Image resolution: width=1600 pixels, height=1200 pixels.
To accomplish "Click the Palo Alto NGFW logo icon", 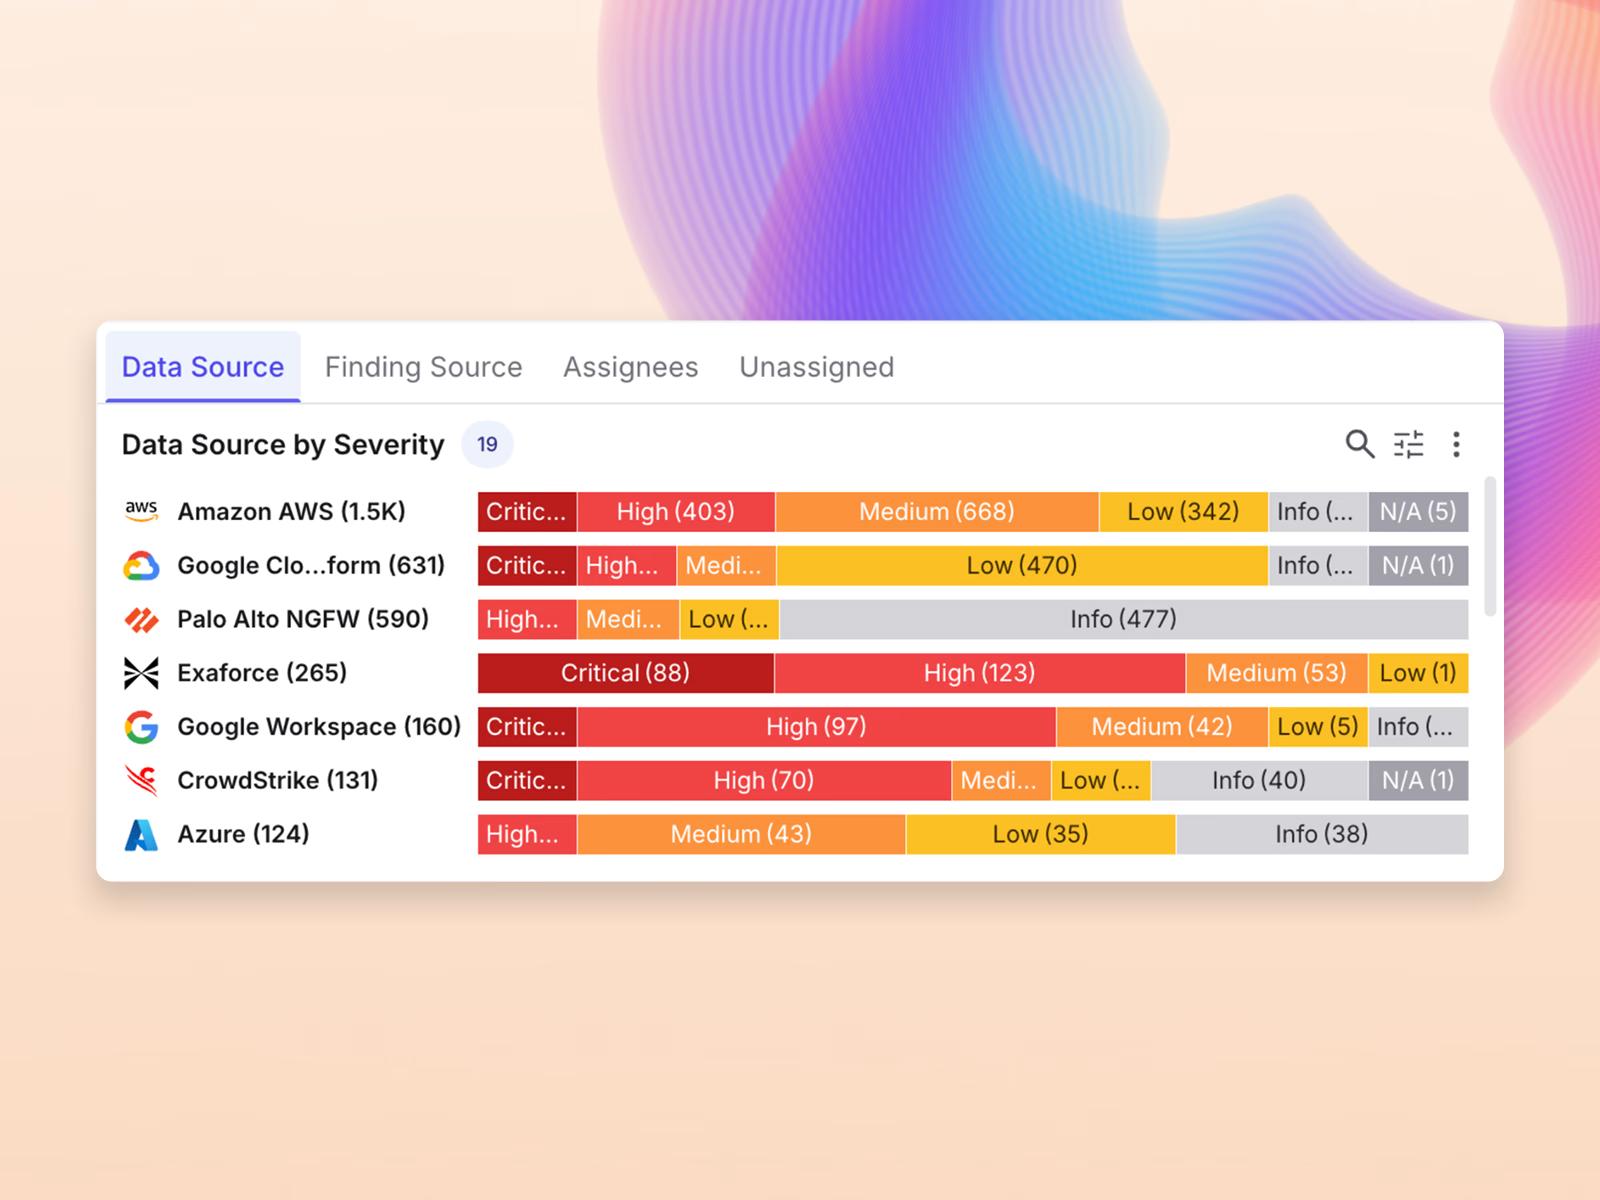I will [x=141, y=619].
